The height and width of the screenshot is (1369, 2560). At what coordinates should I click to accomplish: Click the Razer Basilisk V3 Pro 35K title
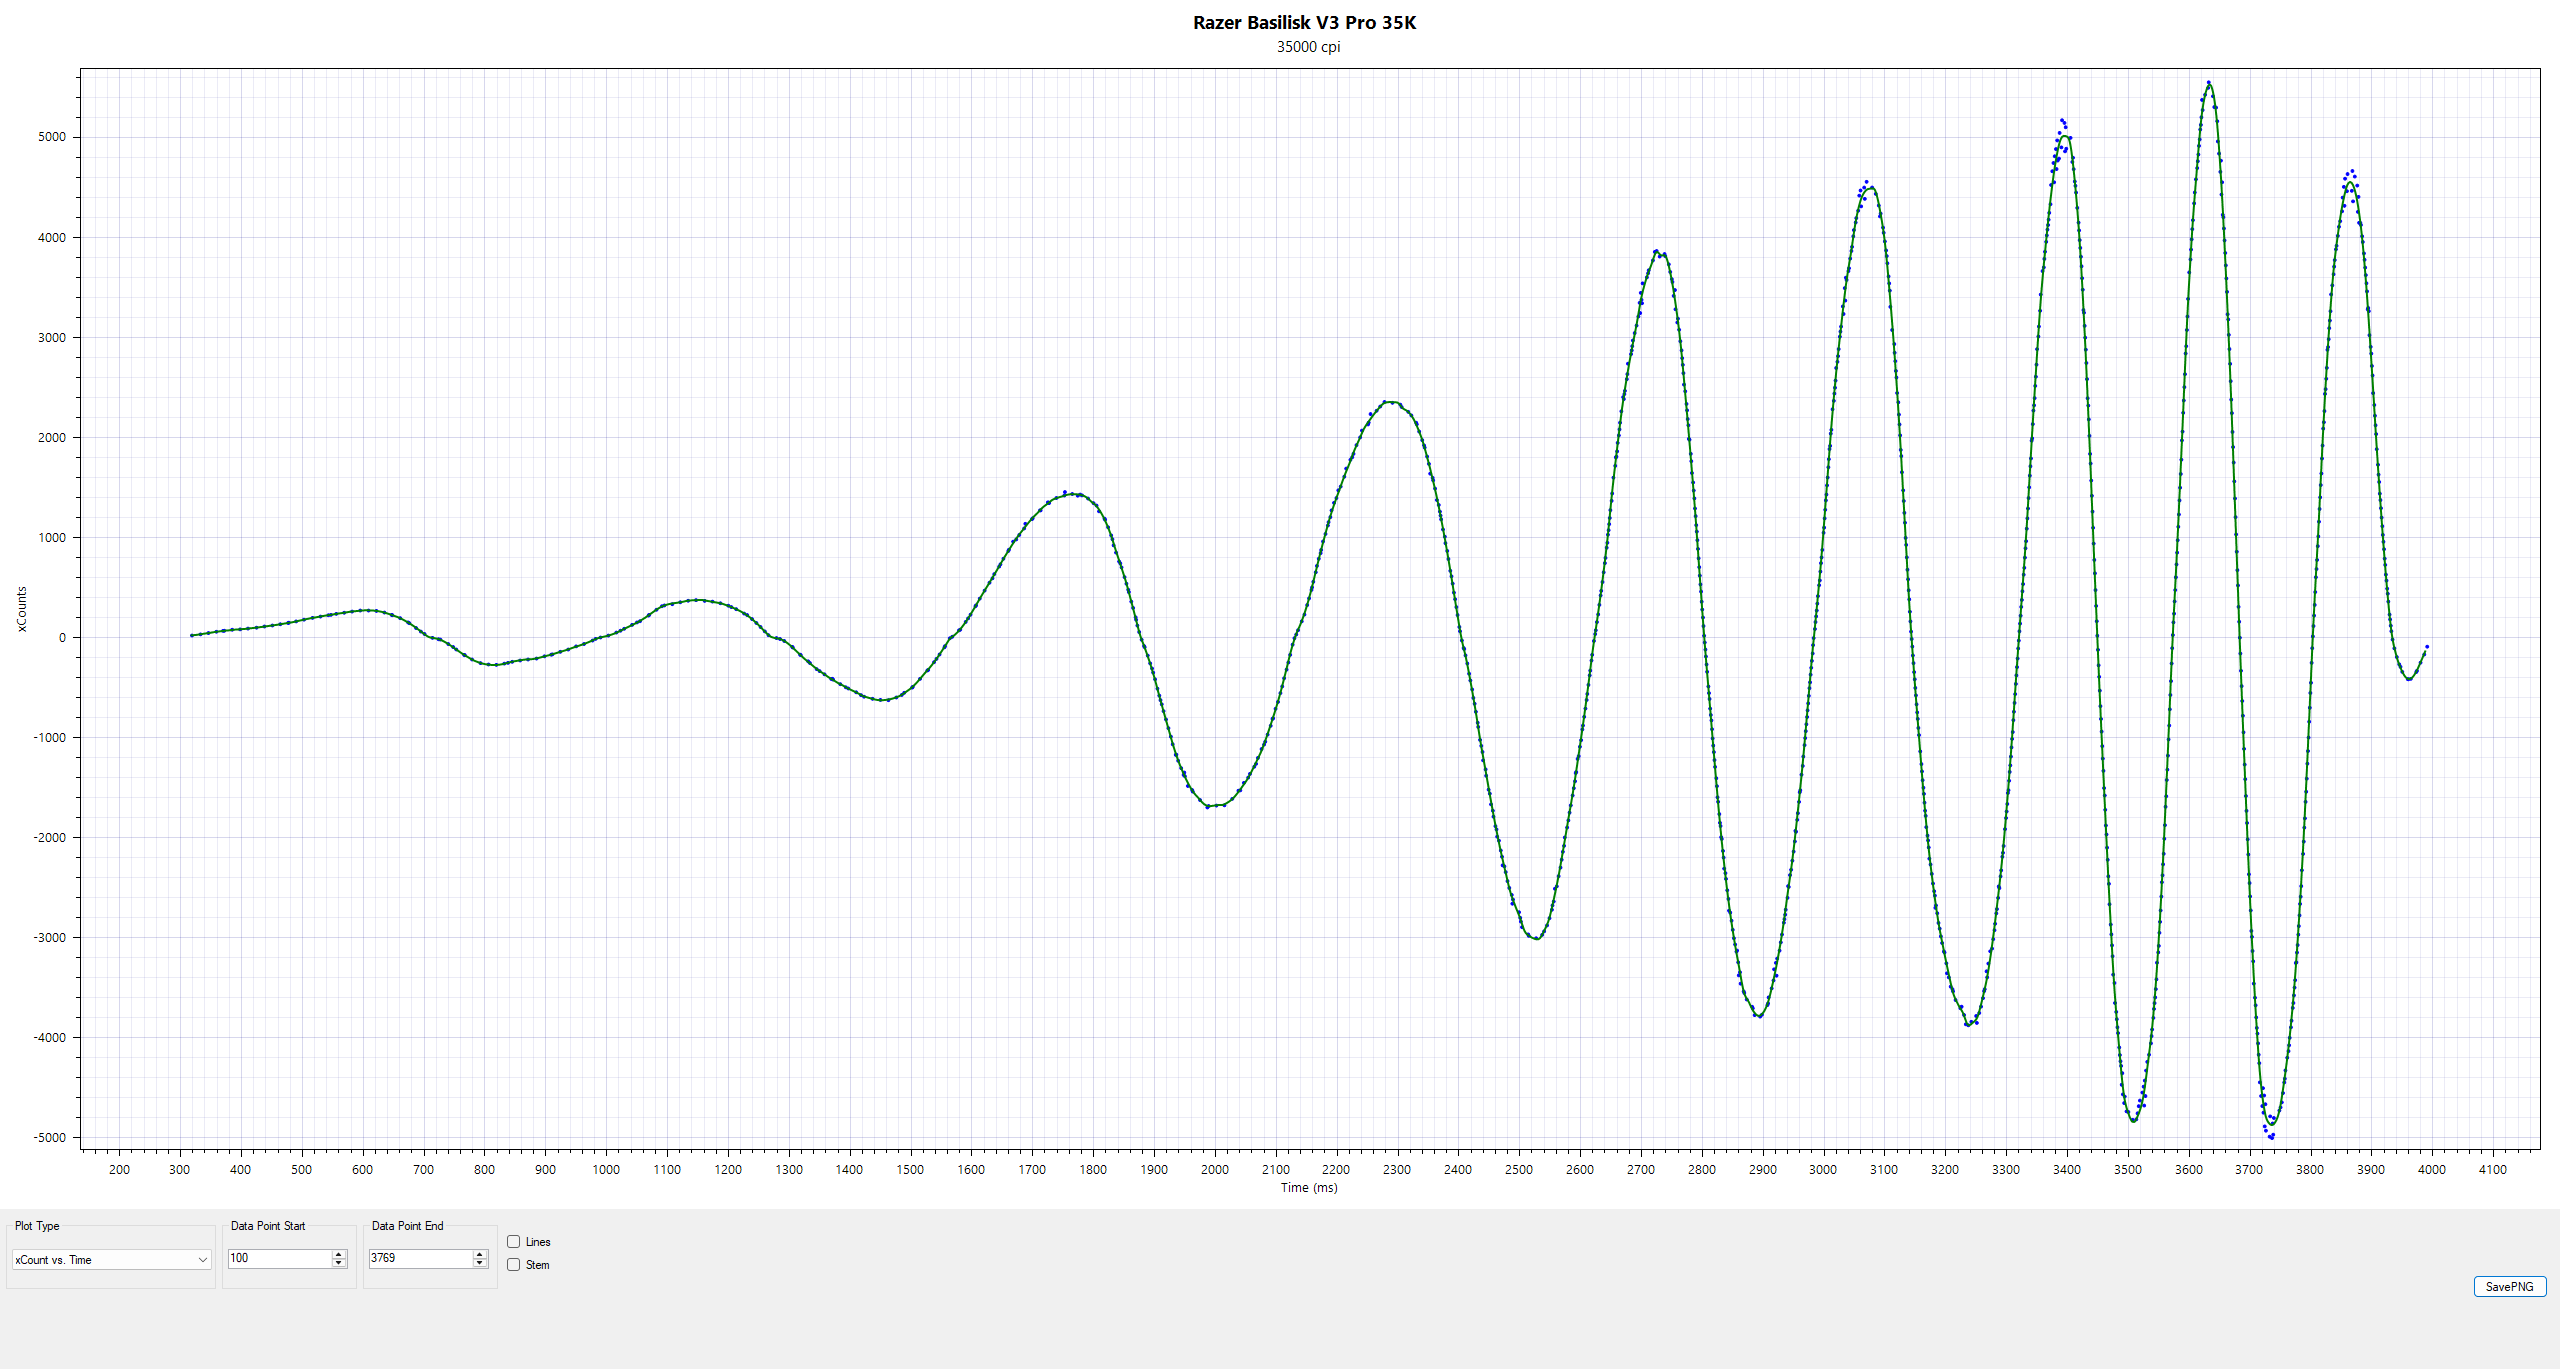click(1304, 23)
